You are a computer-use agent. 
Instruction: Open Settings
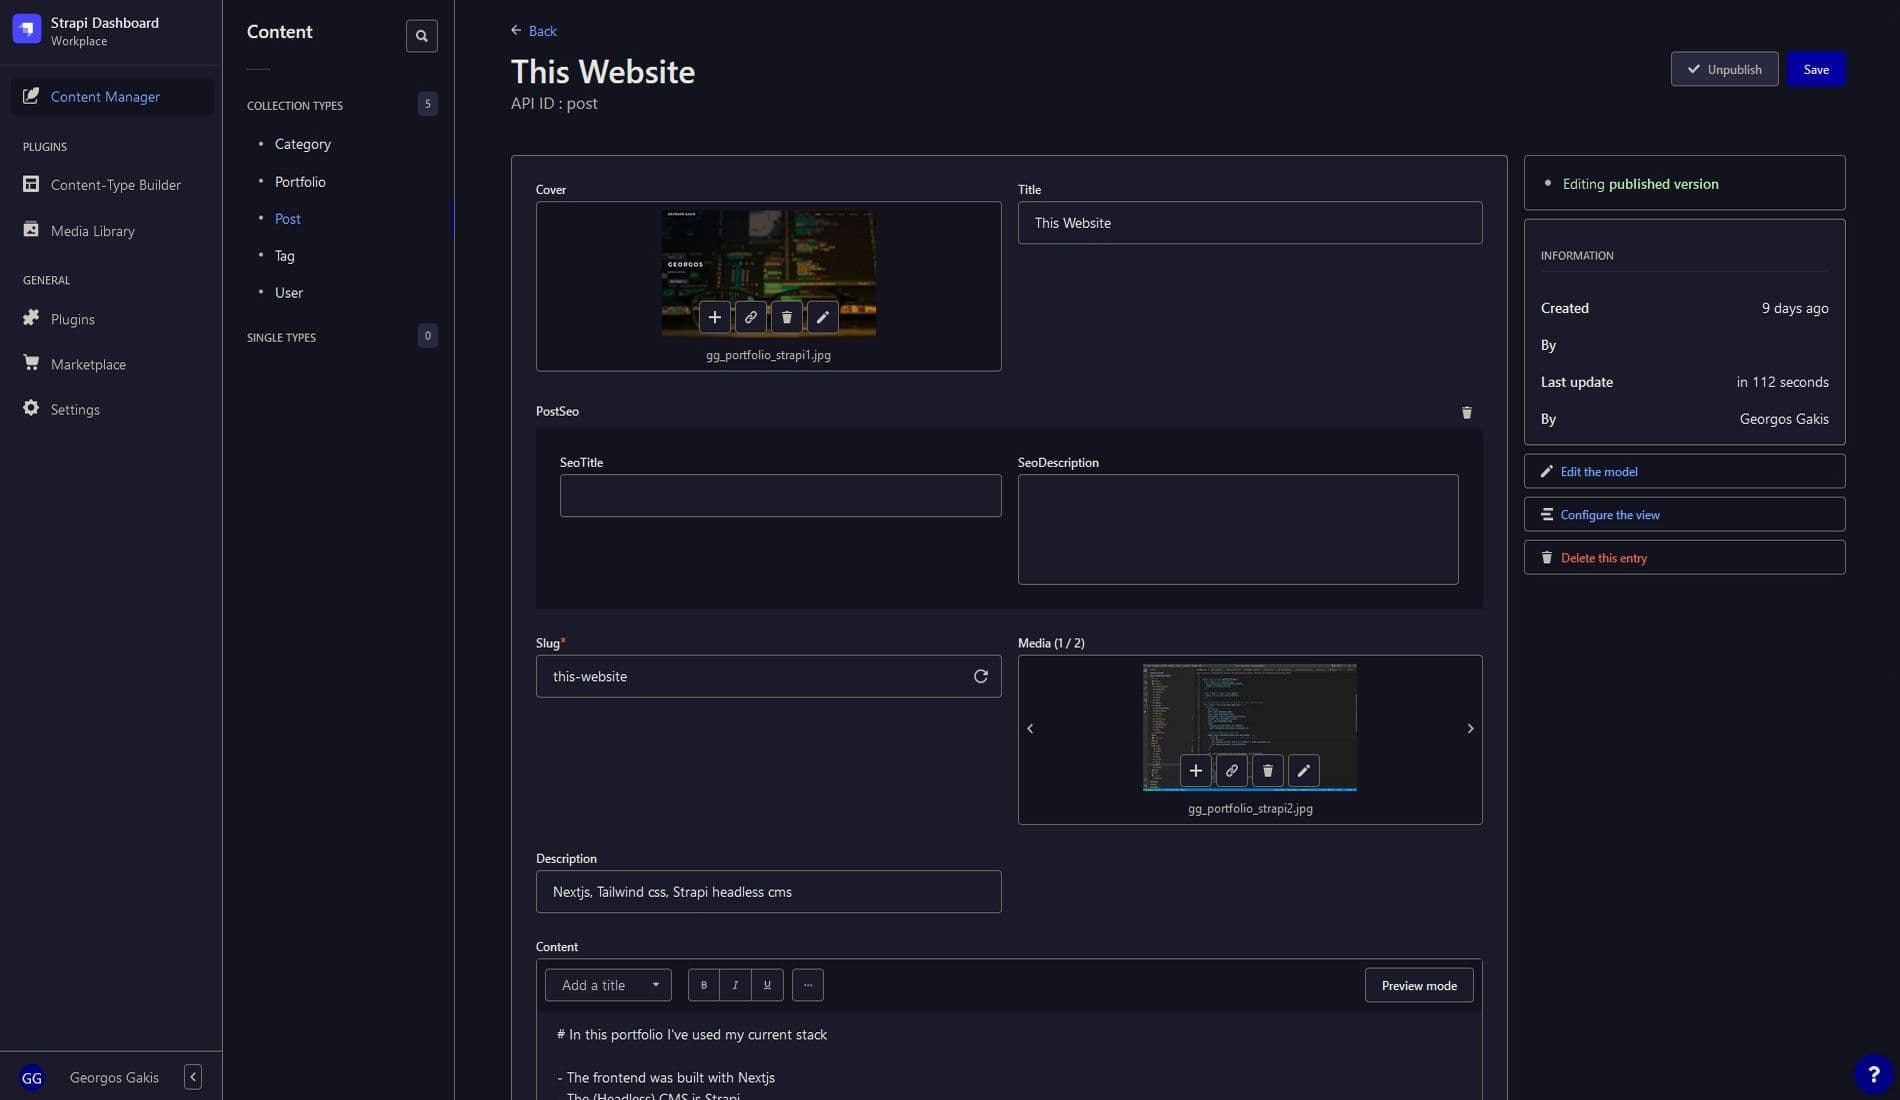tap(112, 409)
